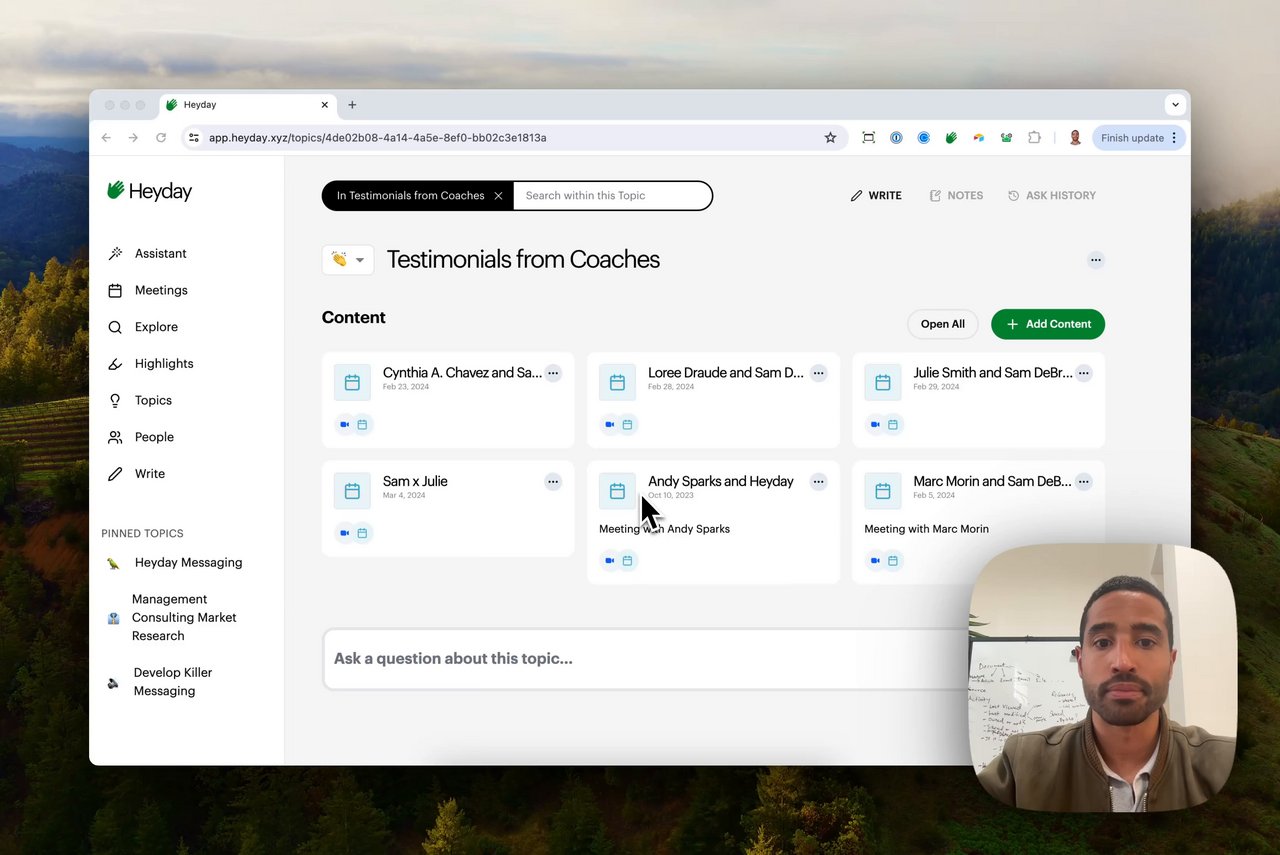Open the browser profile avatar
This screenshot has height=855, width=1280.
(x=1075, y=138)
